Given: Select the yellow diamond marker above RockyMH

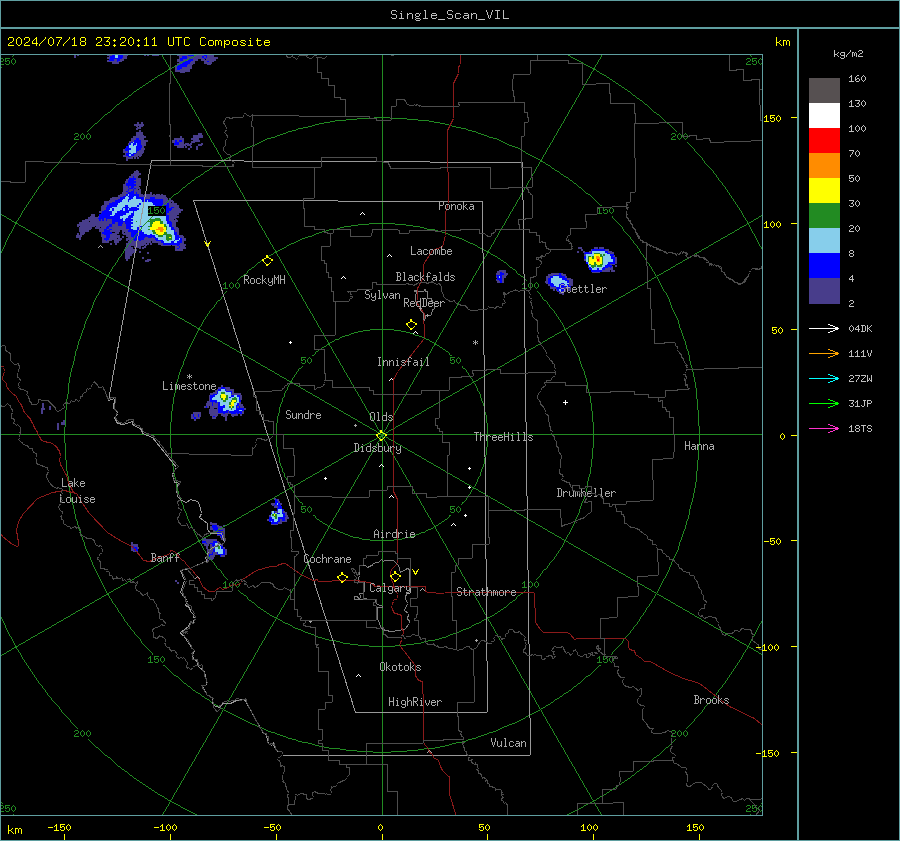Looking at the screenshot, I should click(267, 261).
